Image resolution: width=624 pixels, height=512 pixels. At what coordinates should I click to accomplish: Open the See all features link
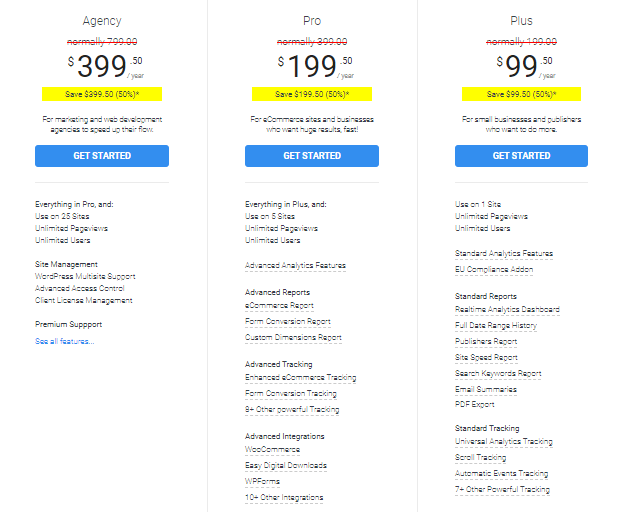pyautogui.click(x=64, y=341)
